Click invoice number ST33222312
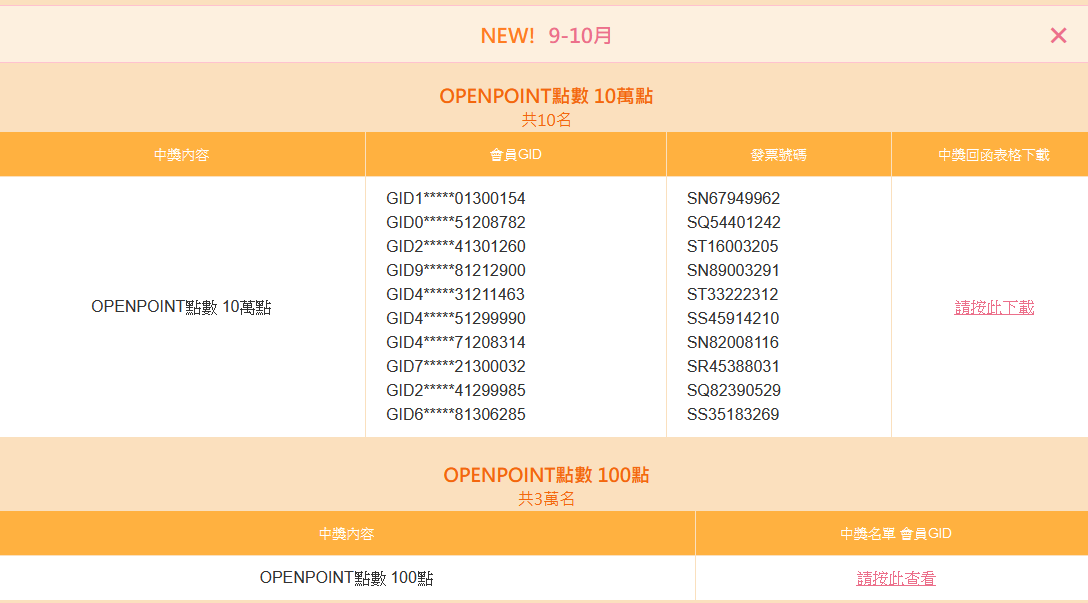1088x603 pixels. tap(732, 294)
